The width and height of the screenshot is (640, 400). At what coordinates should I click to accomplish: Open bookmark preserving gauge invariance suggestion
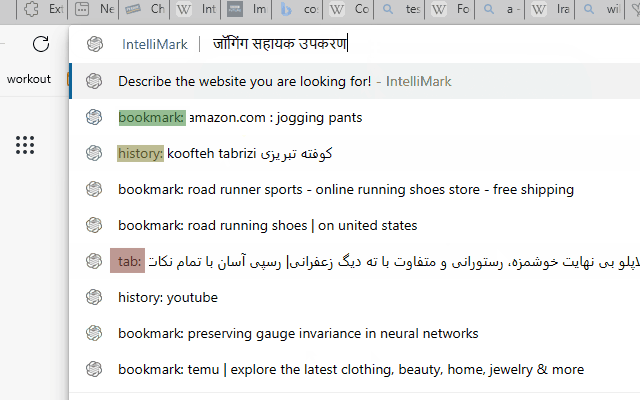[355, 333]
